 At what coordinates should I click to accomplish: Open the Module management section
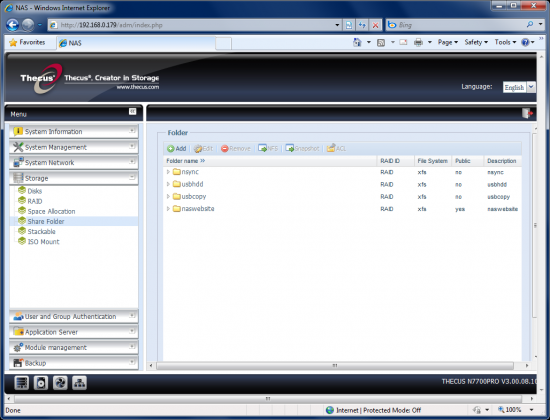pyautogui.click(x=74, y=347)
